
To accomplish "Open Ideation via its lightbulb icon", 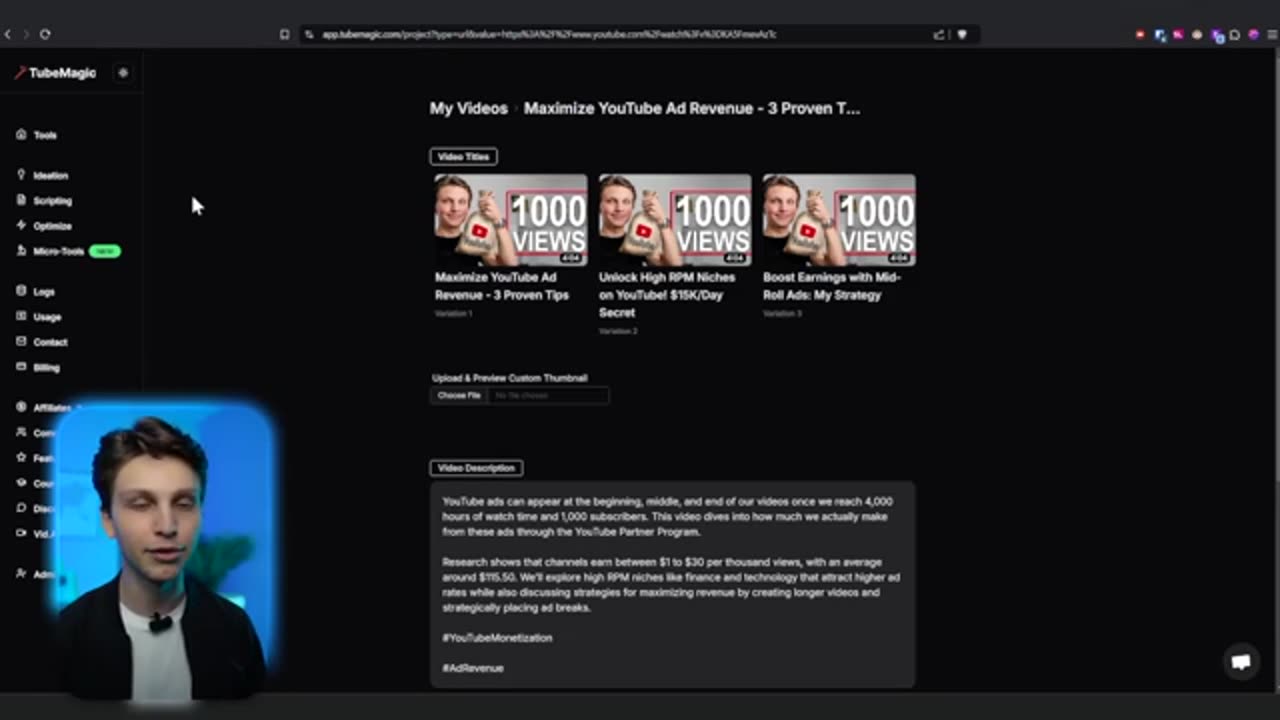I will tap(21, 175).
